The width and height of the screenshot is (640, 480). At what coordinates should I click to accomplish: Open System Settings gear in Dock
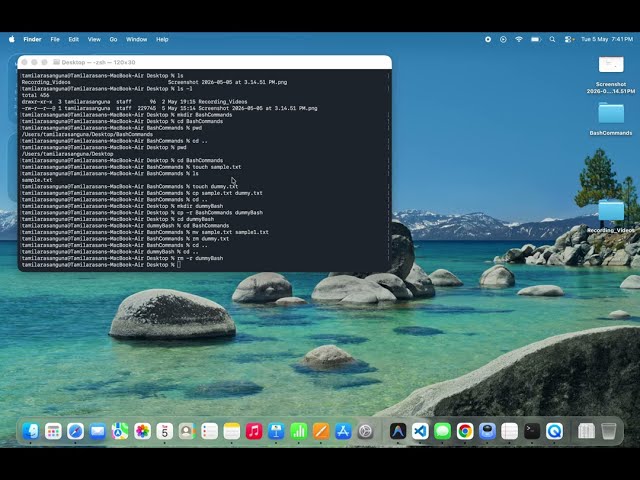tap(365, 431)
